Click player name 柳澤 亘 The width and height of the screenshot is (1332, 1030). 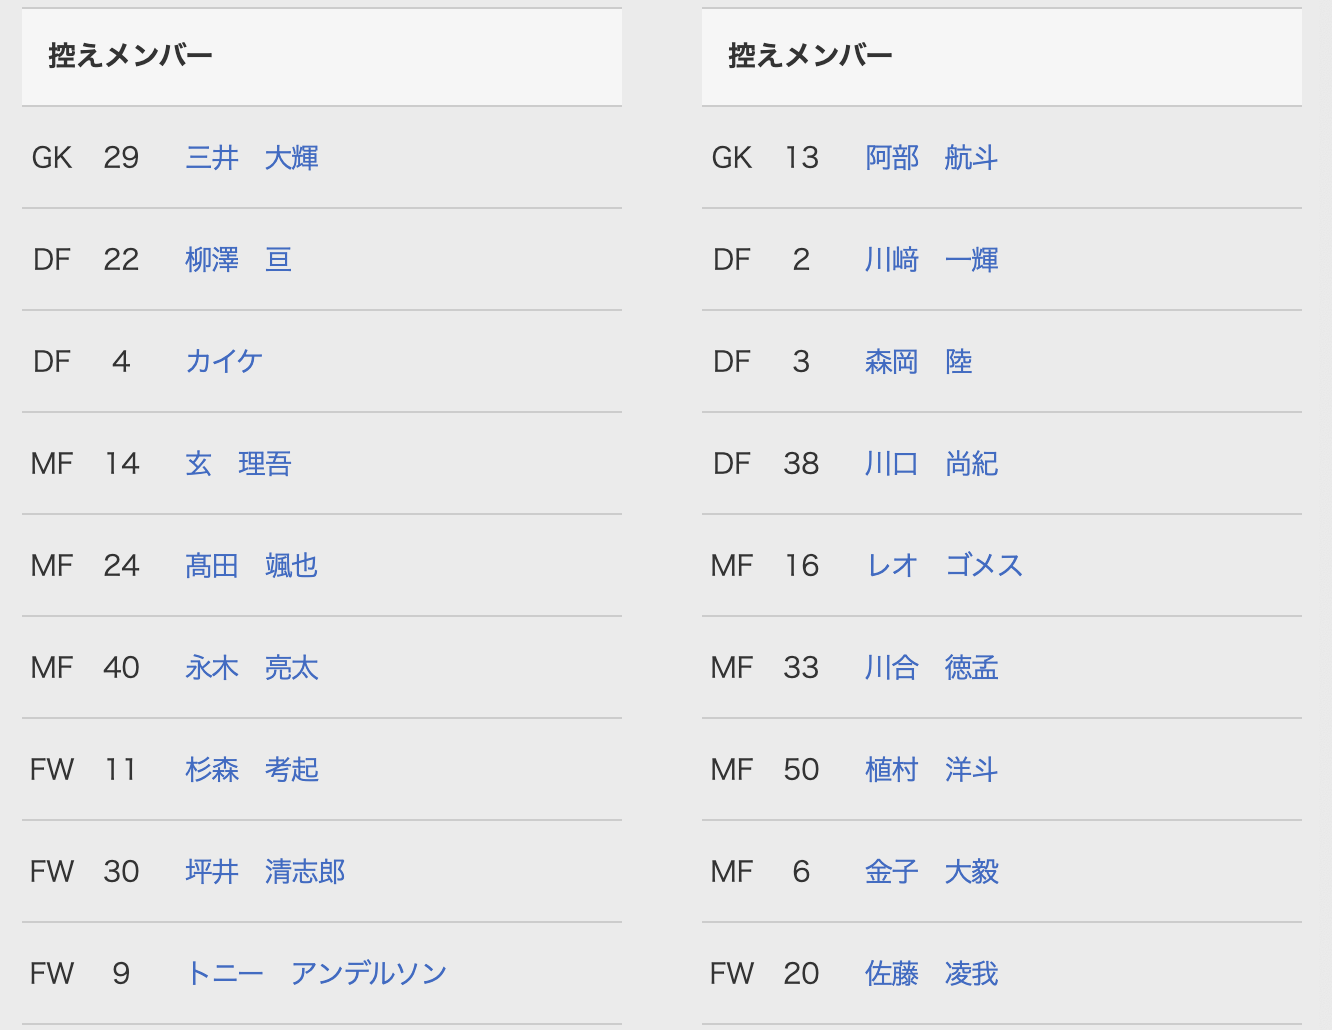(238, 260)
